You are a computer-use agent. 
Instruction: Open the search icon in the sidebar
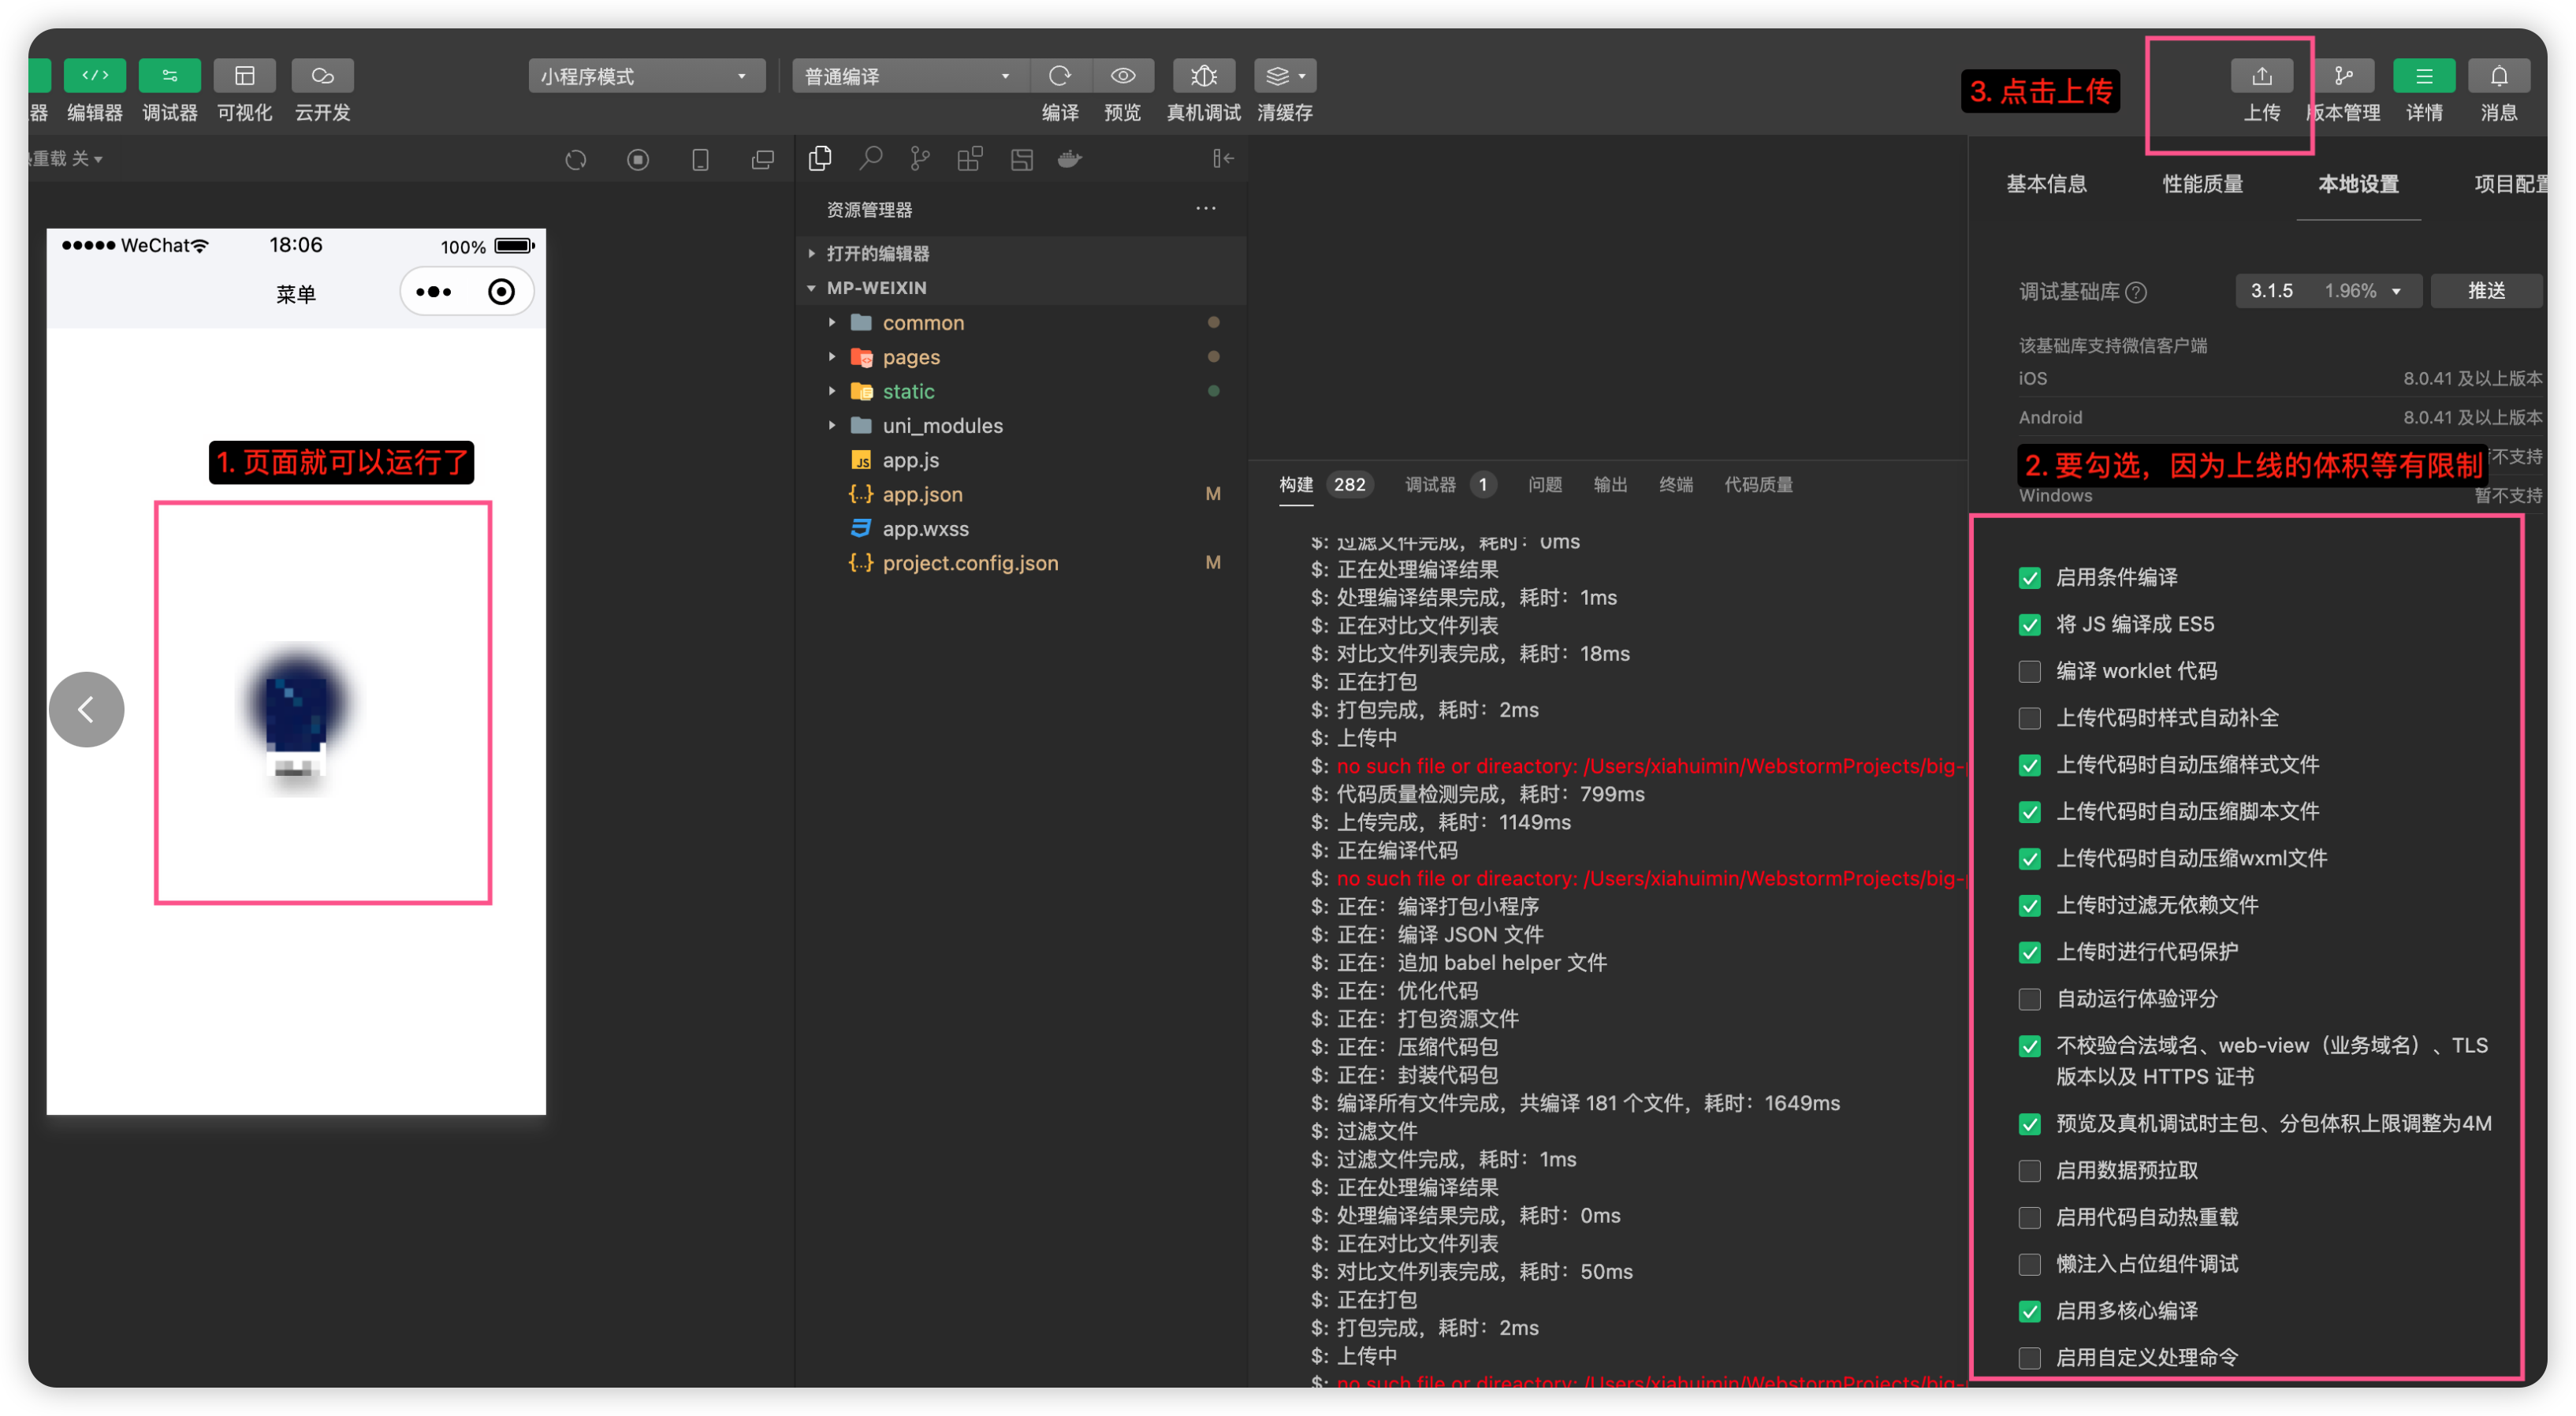pyautogui.click(x=870, y=159)
